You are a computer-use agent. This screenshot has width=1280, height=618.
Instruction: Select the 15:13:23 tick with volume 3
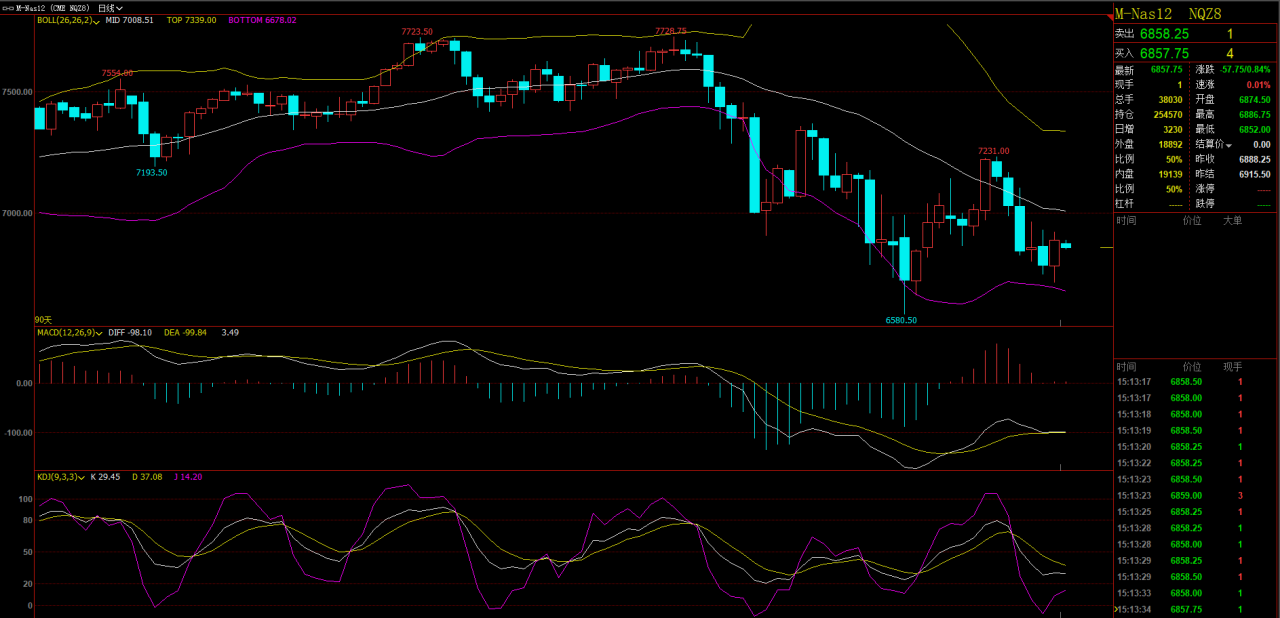(1190, 495)
